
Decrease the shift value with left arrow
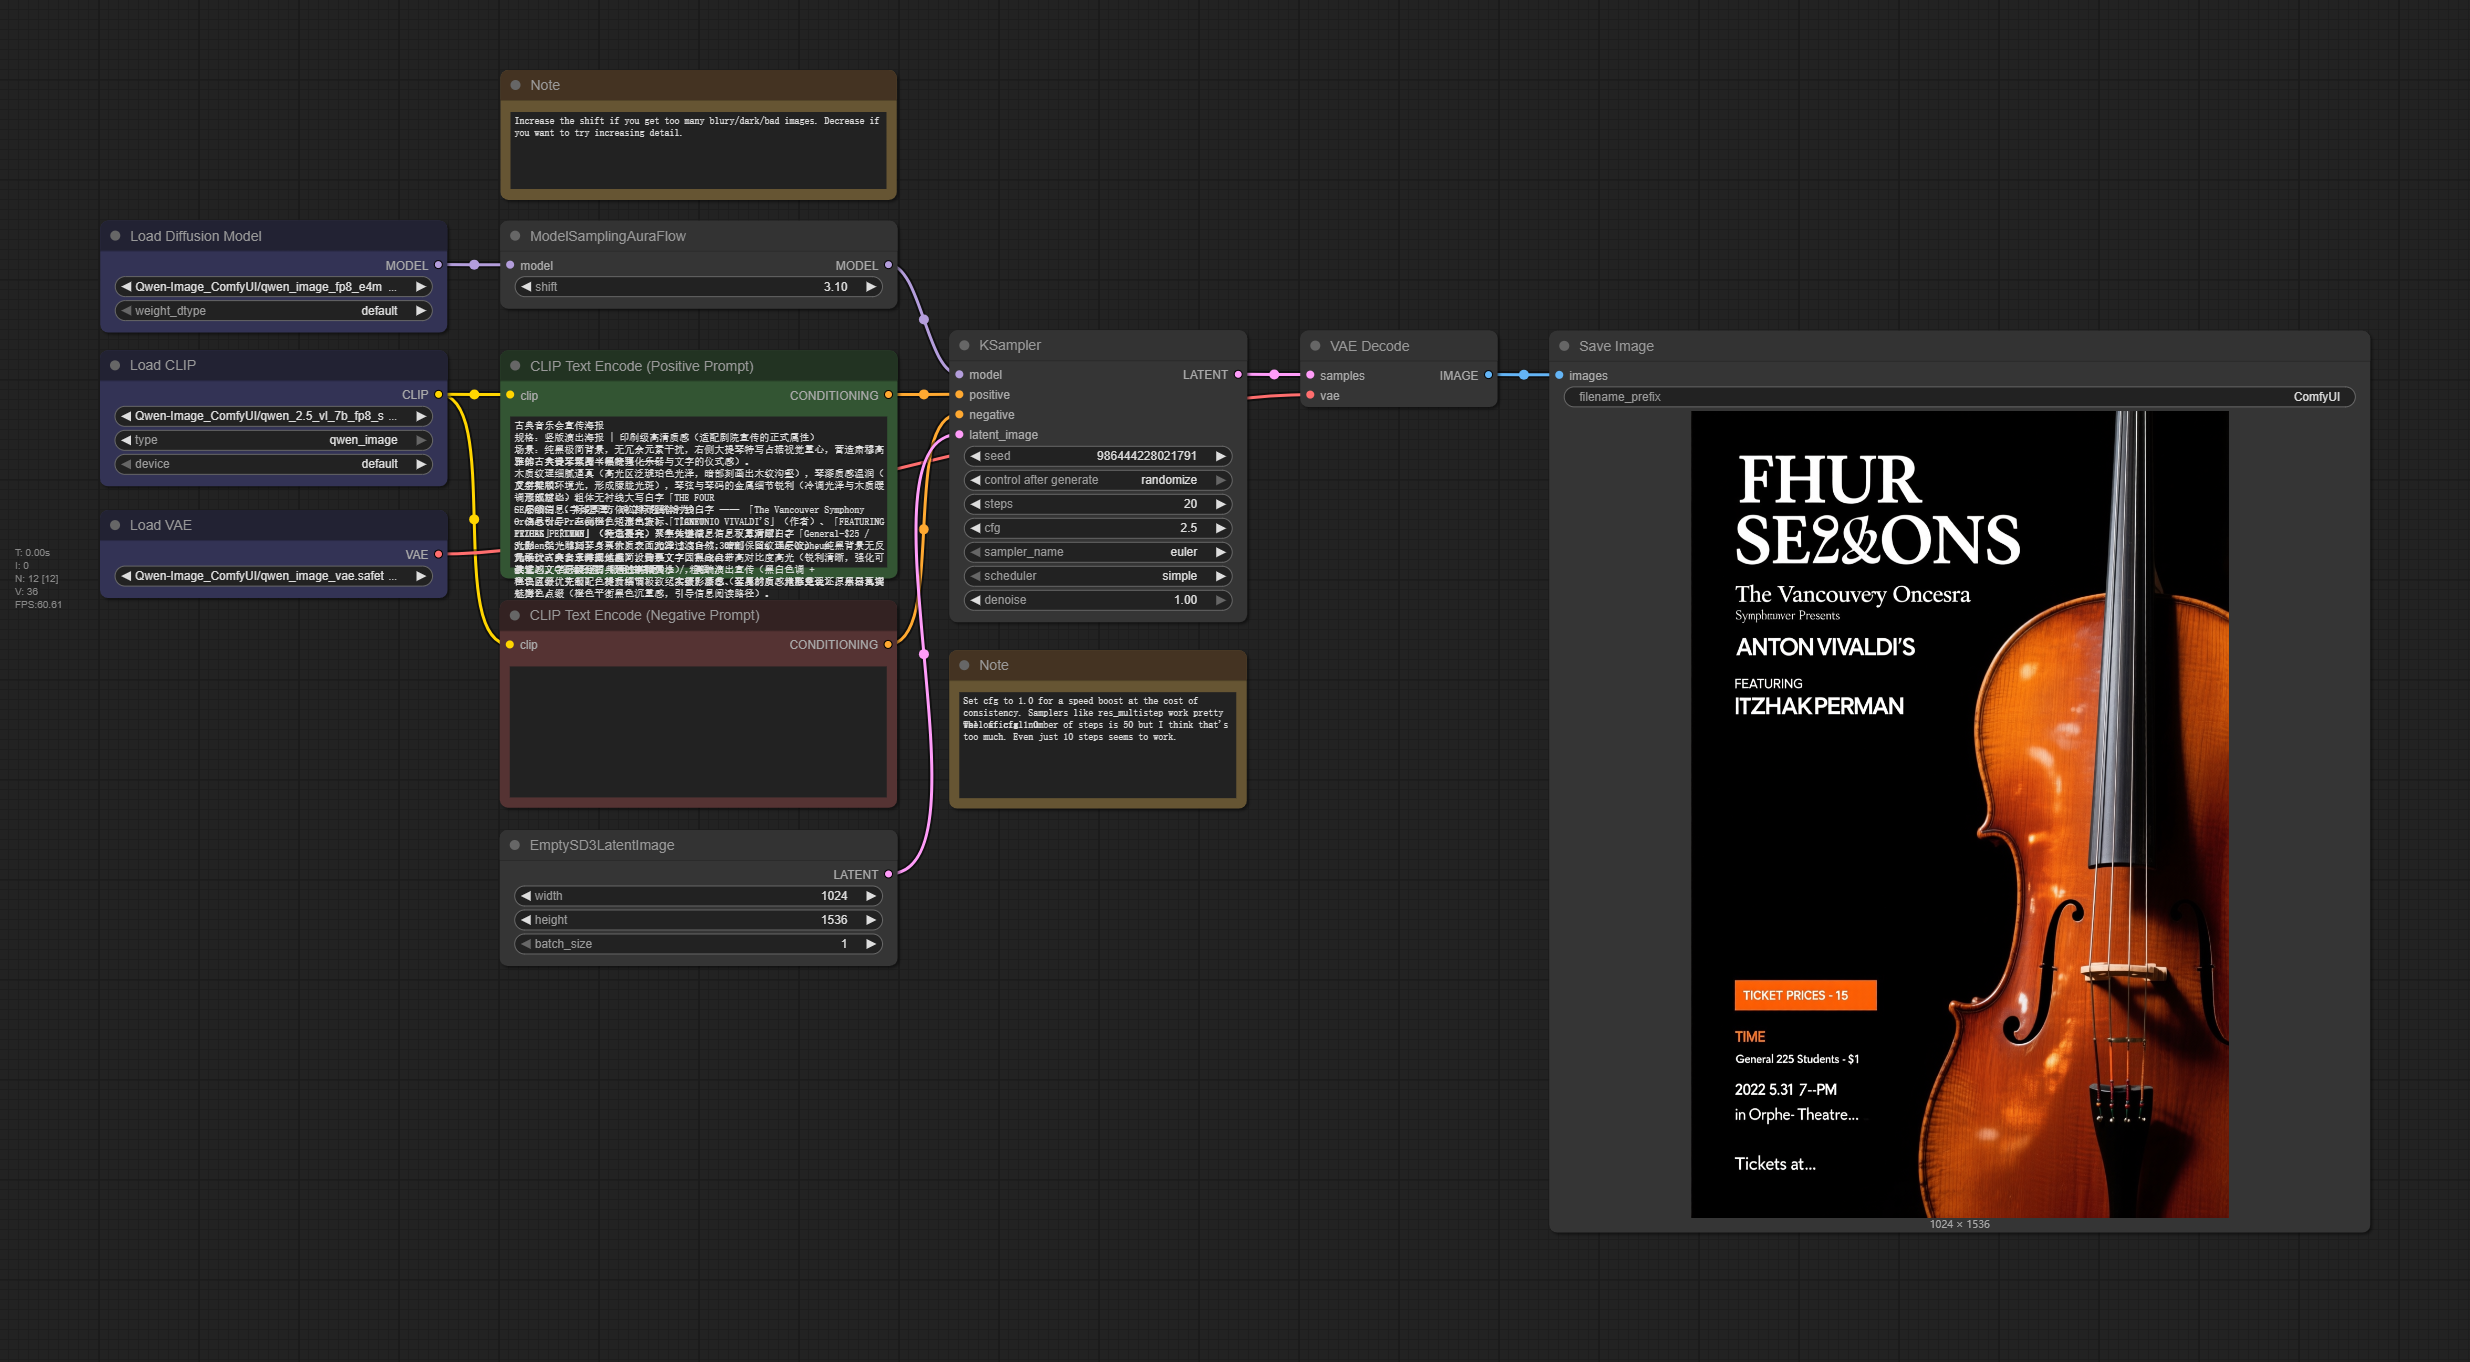[526, 287]
